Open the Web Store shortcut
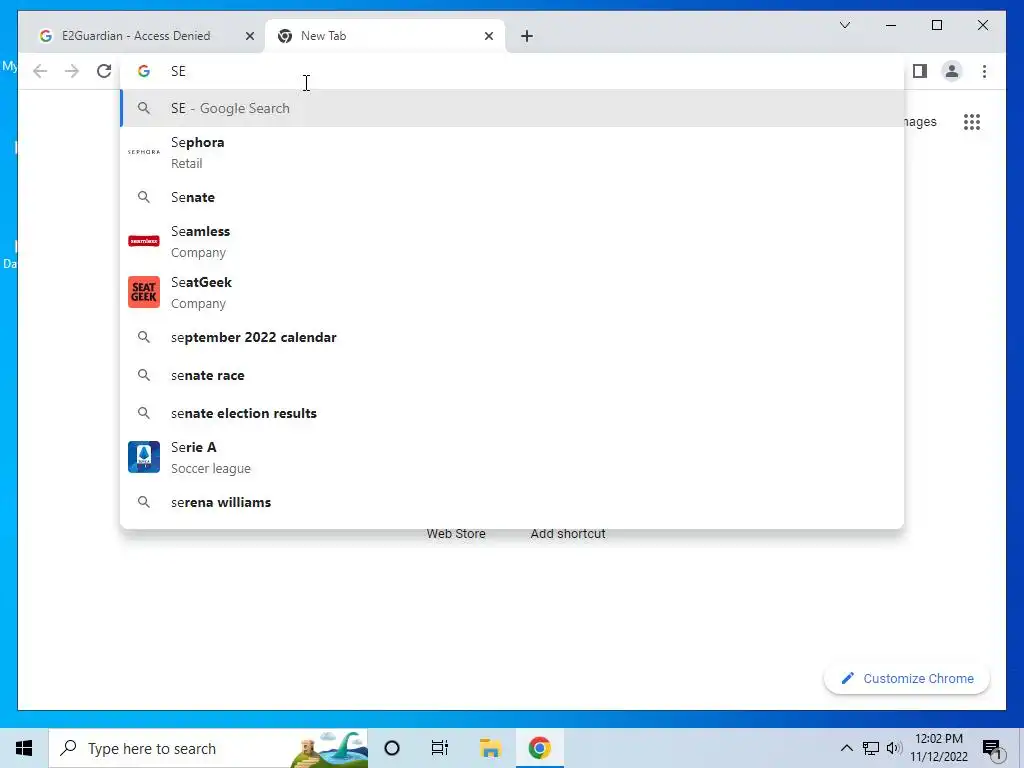This screenshot has width=1024, height=768. click(456, 534)
